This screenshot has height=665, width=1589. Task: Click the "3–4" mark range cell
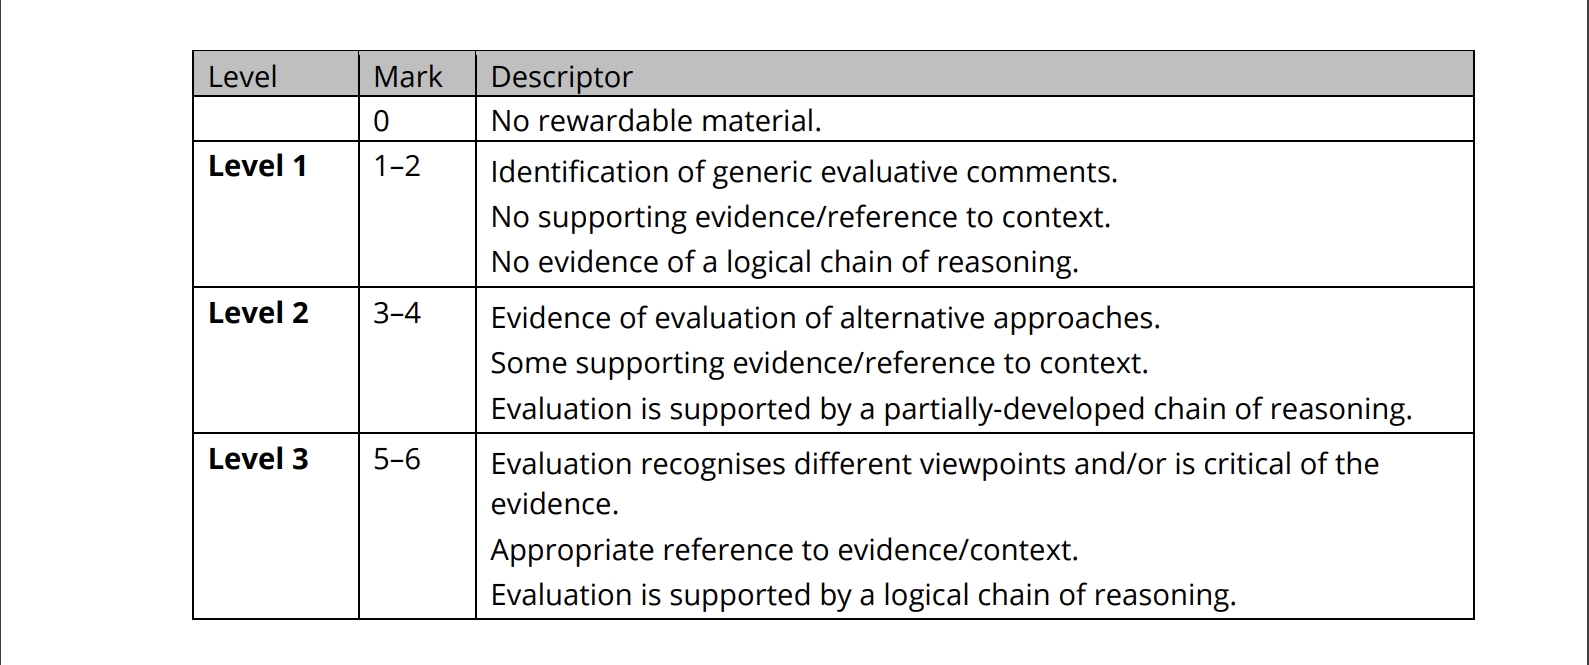coord(397,313)
